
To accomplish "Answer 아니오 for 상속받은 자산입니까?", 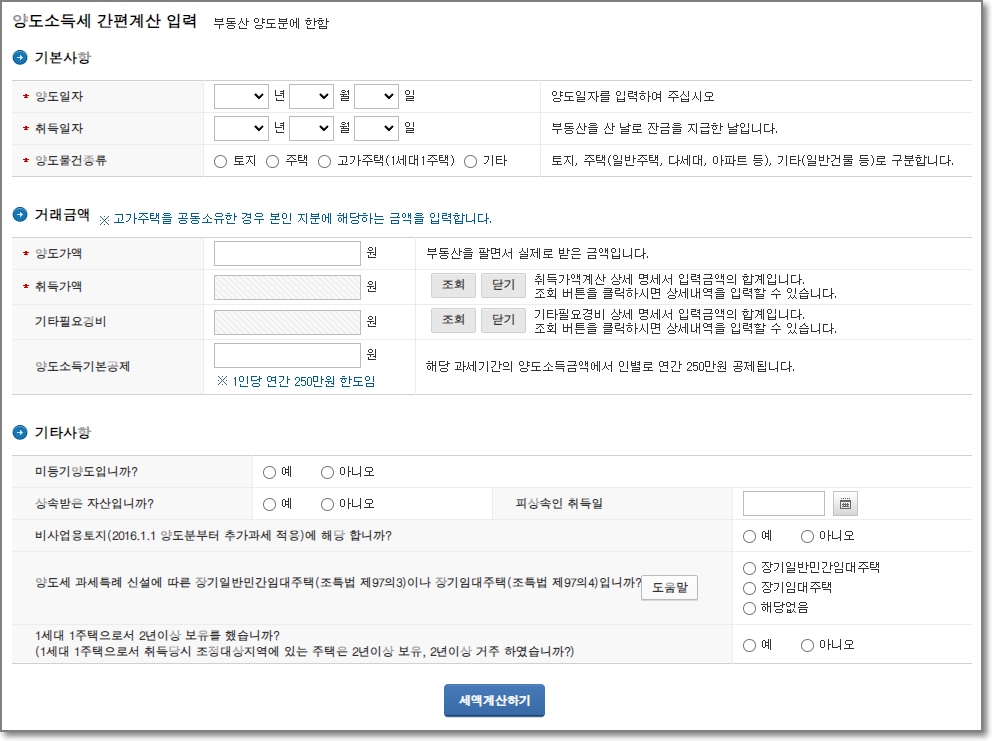I will click(x=327, y=504).
